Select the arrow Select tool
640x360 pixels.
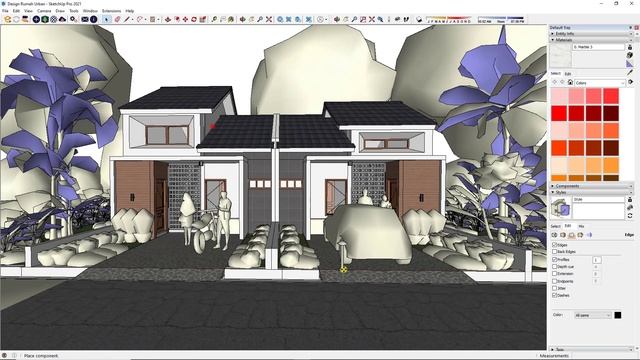(x=107, y=19)
